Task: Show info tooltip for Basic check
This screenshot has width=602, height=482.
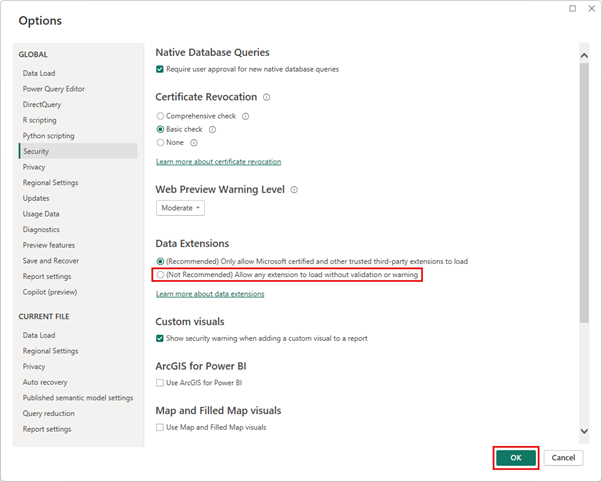Action: click(x=212, y=130)
